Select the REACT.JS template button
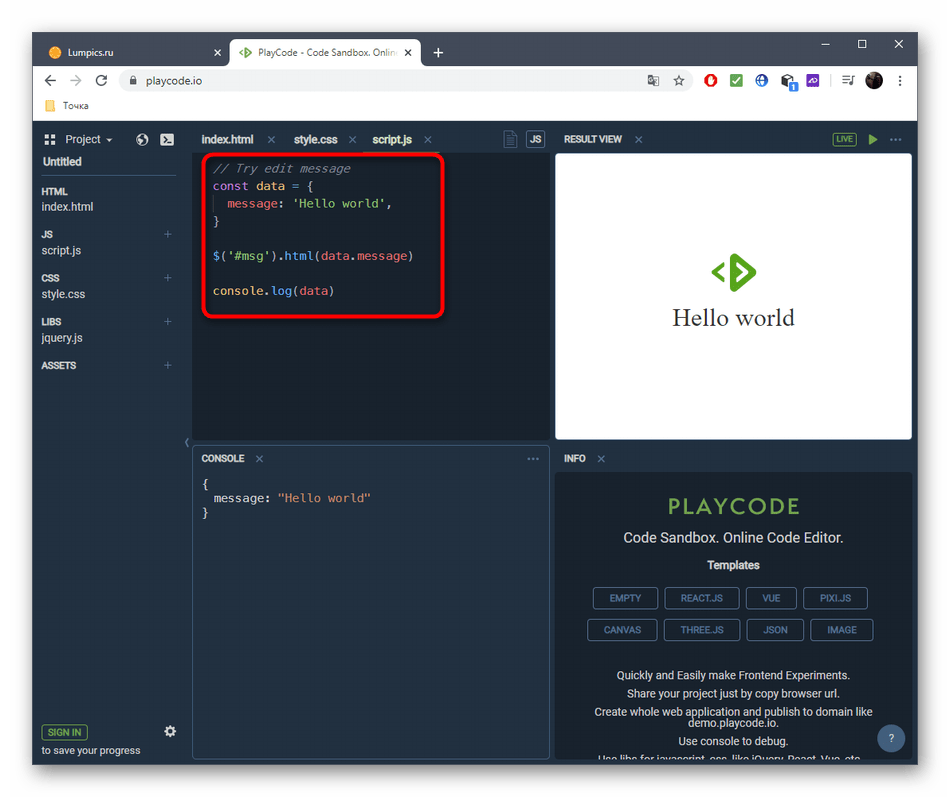The height and width of the screenshot is (797, 950). click(701, 598)
